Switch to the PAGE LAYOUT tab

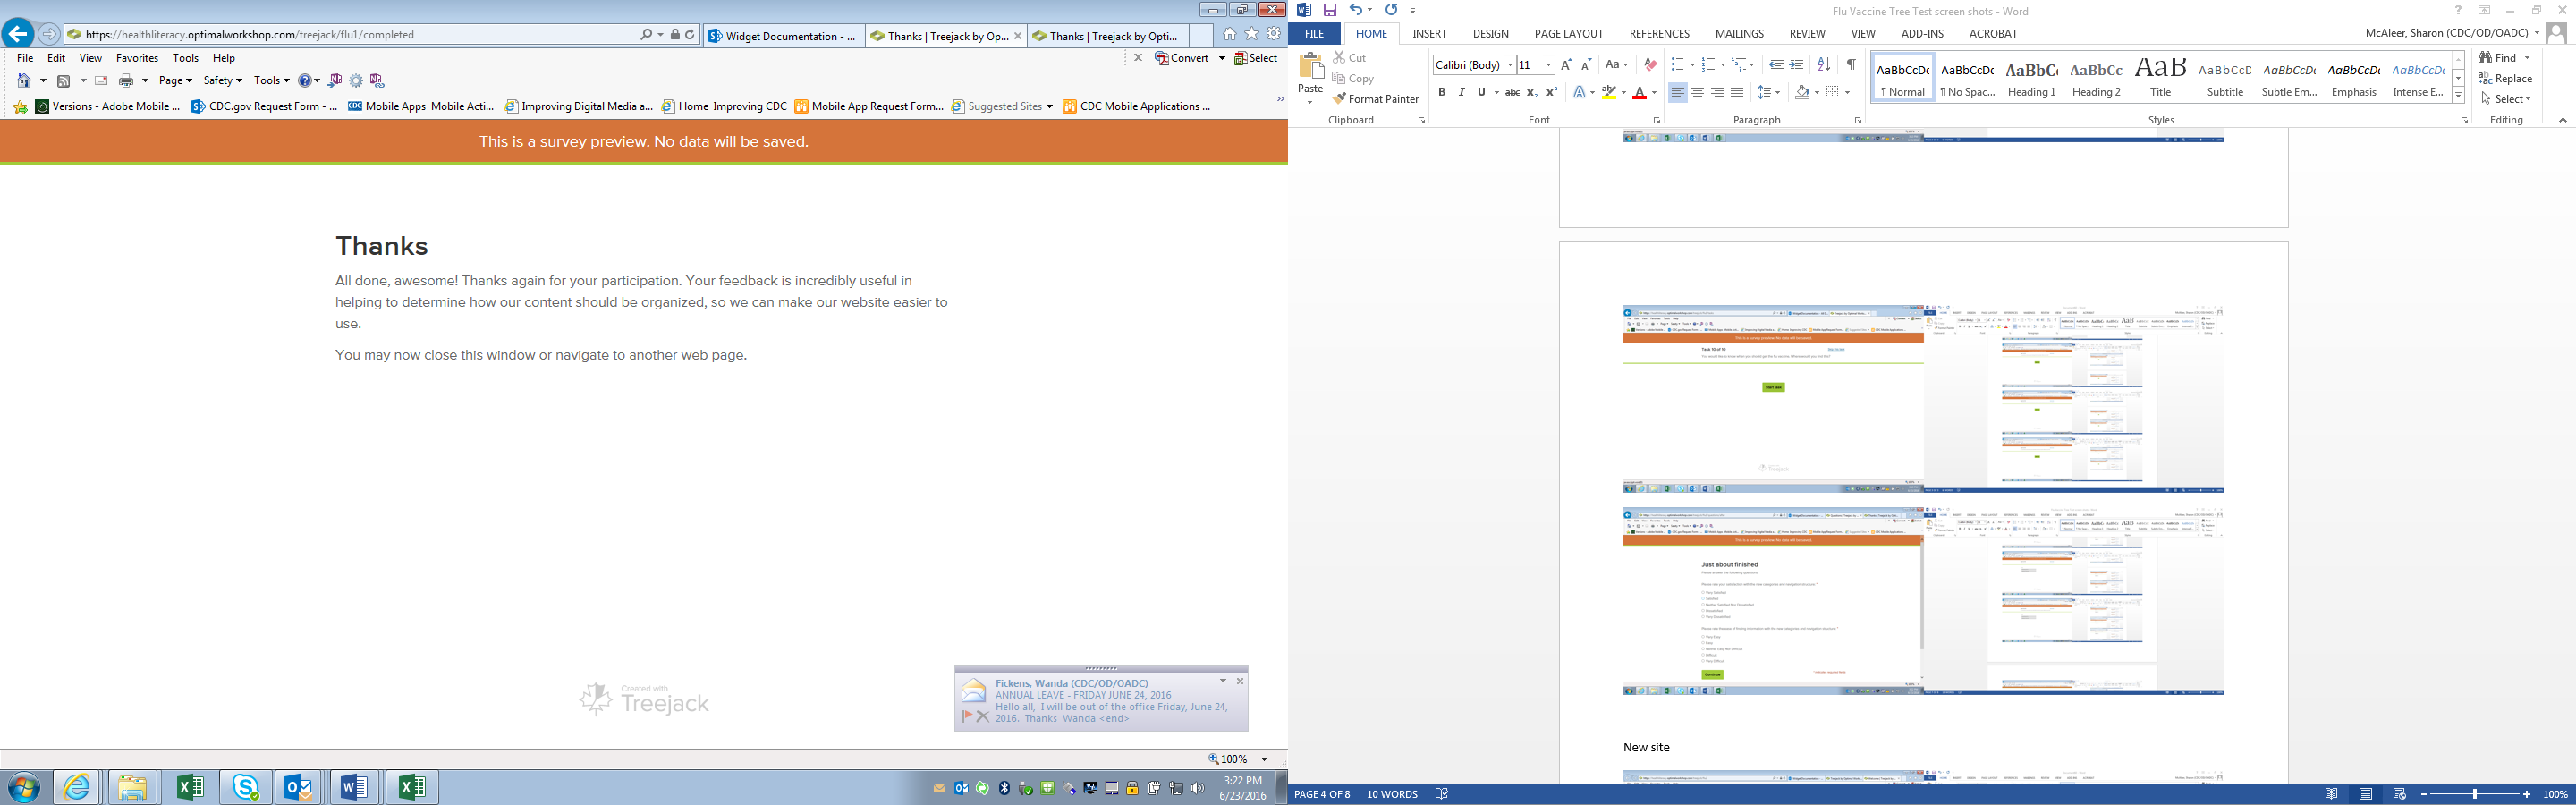tap(1569, 34)
